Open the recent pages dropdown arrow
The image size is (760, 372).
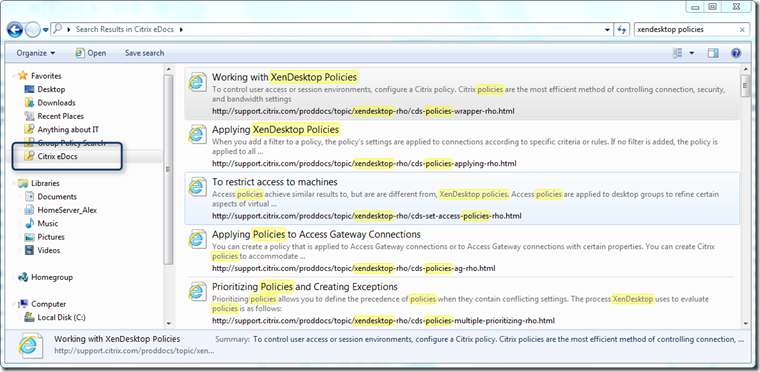[x=46, y=30]
